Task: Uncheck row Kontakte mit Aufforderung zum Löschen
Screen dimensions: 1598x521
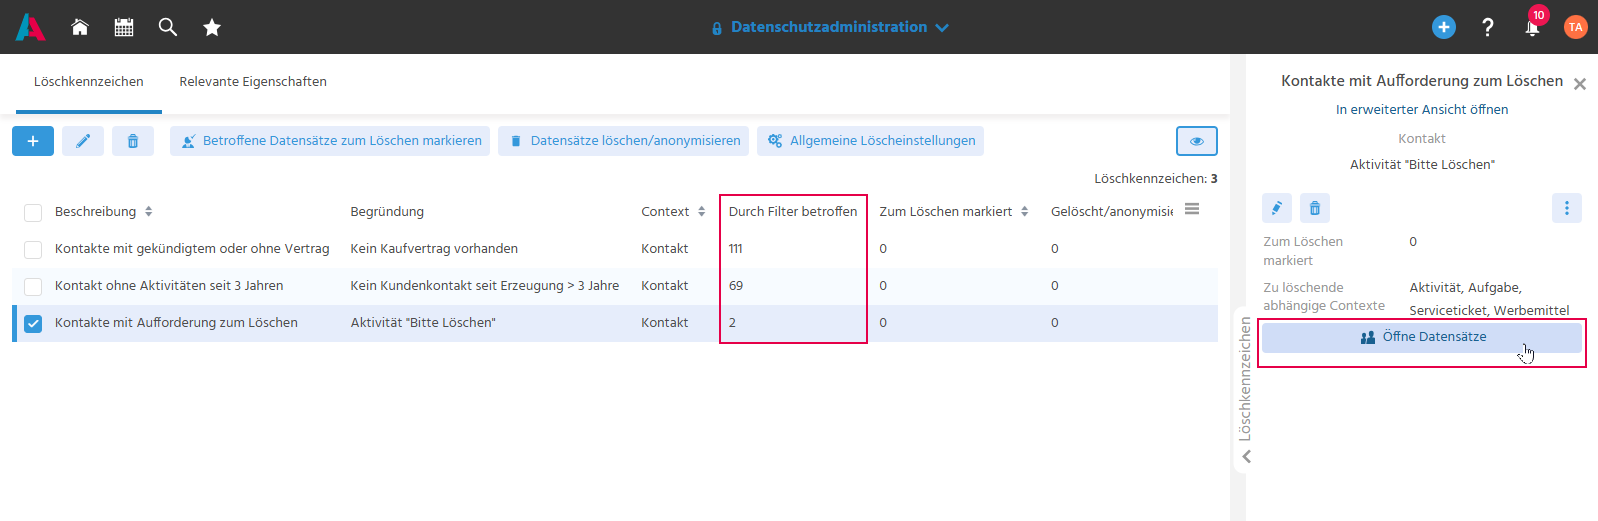Action: (x=33, y=323)
